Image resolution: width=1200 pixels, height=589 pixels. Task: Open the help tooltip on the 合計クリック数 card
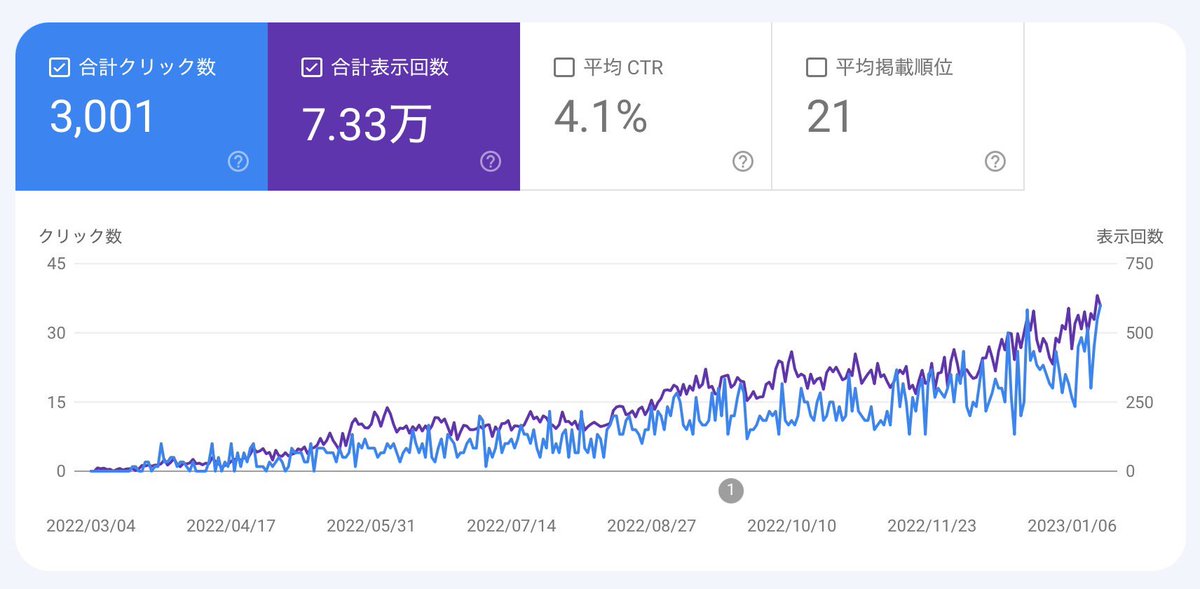pos(238,161)
